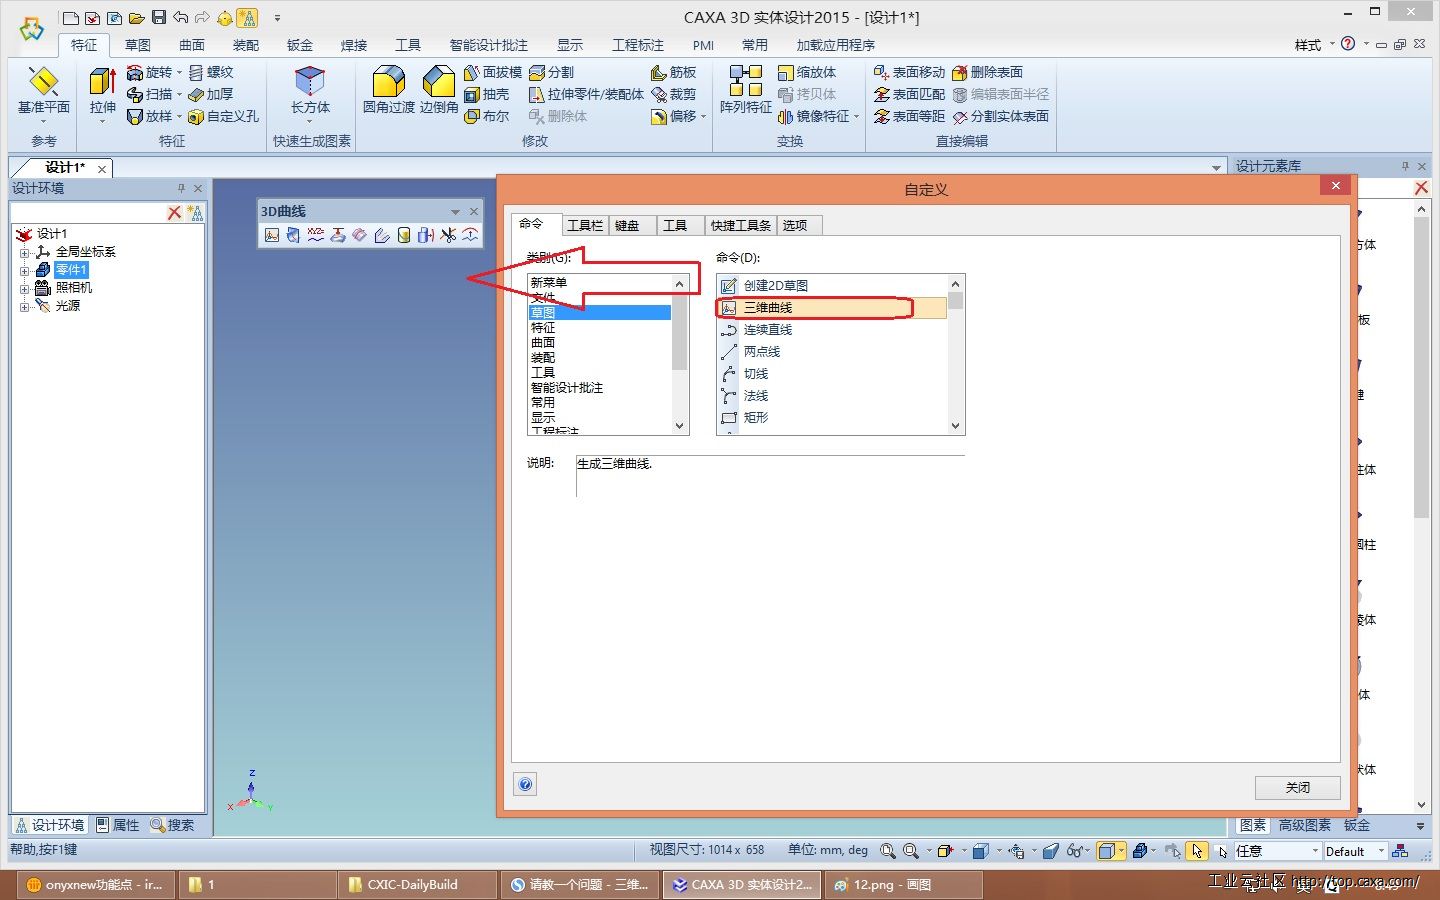Open the 工具栏 tab in 自定义 dialog

pyautogui.click(x=585, y=225)
